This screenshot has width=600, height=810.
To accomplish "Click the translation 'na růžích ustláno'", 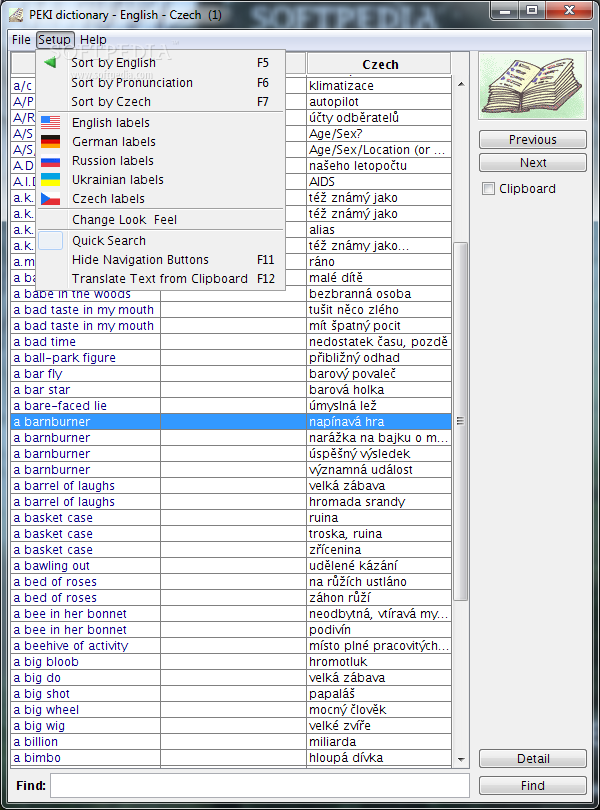I will [358, 582].
